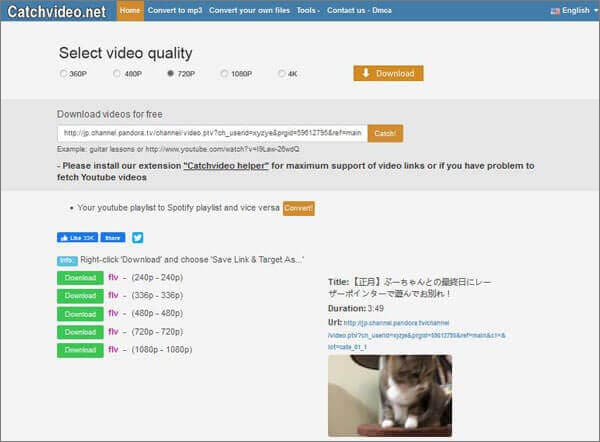This screenshot has width=600, height=442.
Task: Open the English language dropdown
Action: [575, 11]
